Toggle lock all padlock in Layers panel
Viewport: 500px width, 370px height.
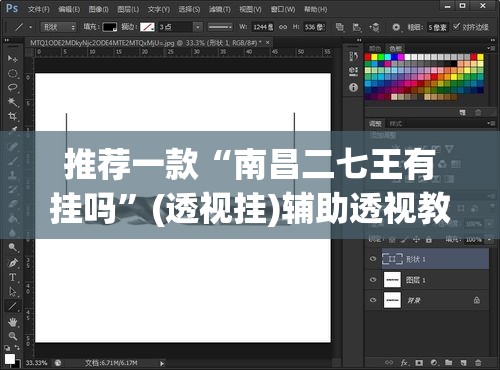click(x=429, y=239)
